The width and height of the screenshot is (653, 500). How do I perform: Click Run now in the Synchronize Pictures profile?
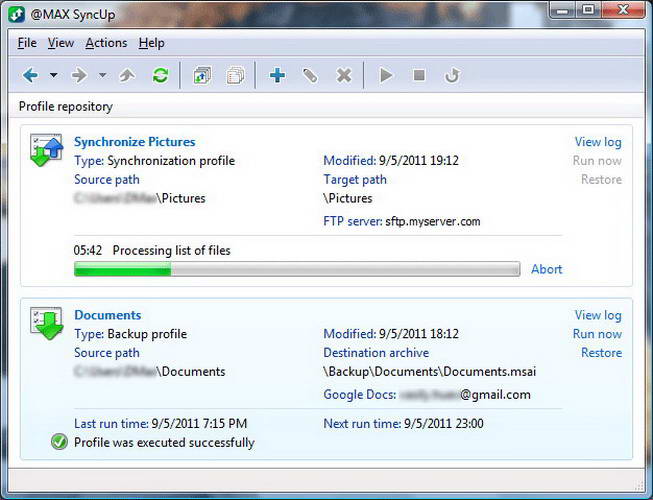pos(597,161)
